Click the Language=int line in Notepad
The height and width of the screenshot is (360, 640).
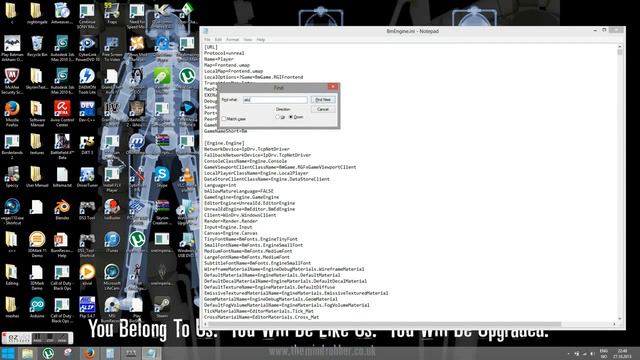click(x=220, y=185)
